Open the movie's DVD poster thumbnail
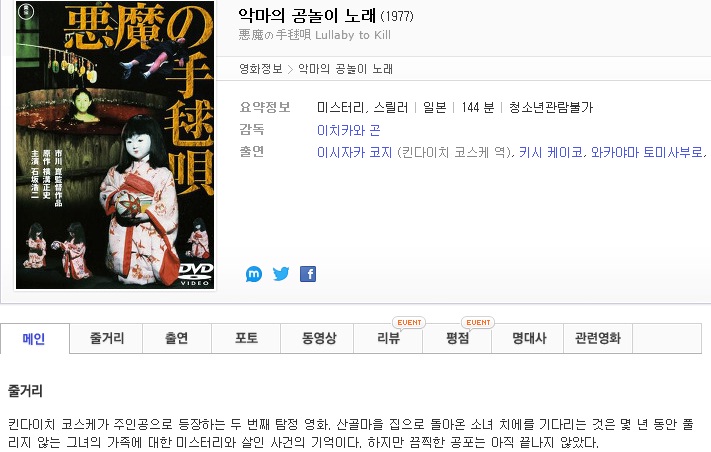 [115, 145]
